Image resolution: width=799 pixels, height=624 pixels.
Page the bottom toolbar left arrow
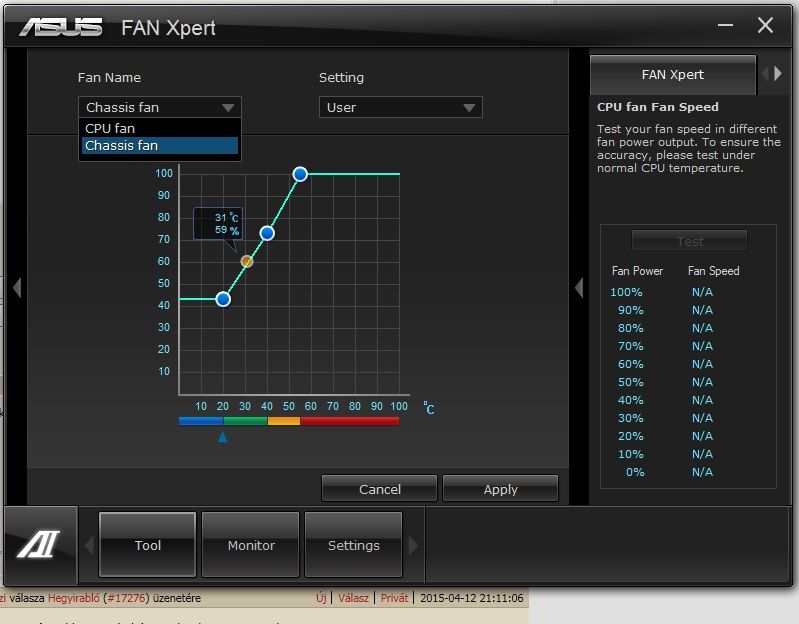coord(89,546)
